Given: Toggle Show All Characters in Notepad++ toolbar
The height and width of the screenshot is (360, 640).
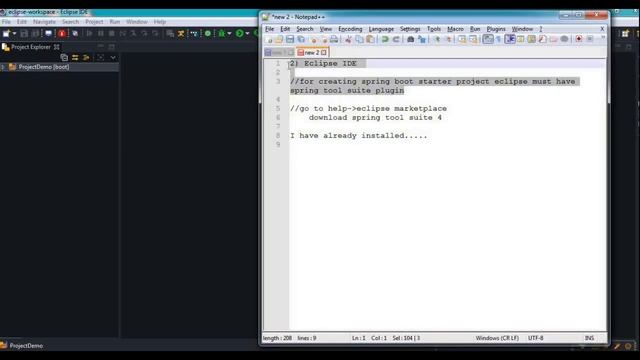Looking at the screenshot, I should (499, 39).
